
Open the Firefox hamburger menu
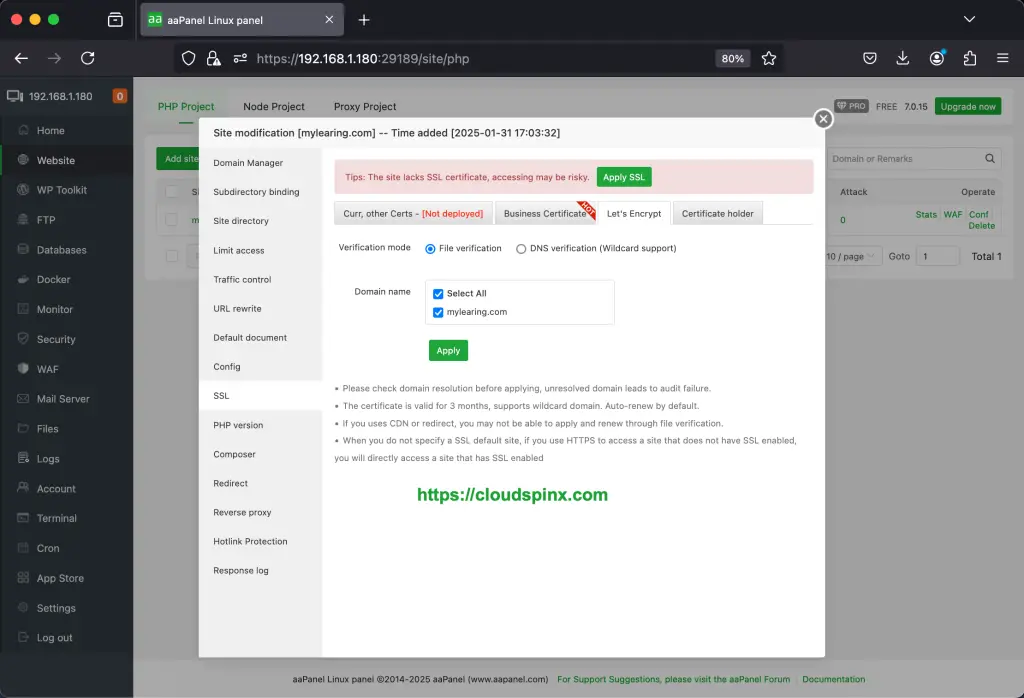1001,58
